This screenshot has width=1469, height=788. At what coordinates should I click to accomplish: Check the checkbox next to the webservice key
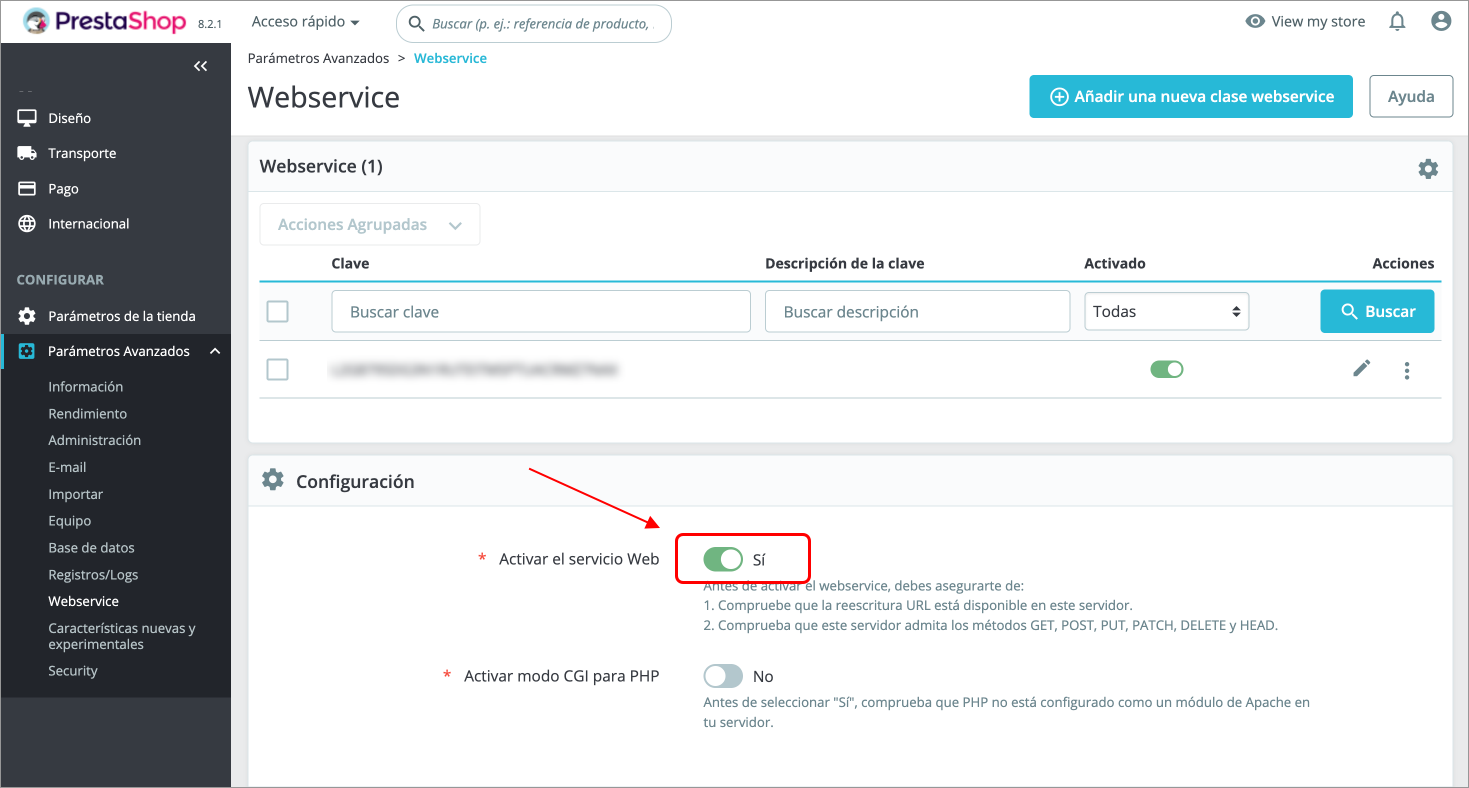(277, 369)
